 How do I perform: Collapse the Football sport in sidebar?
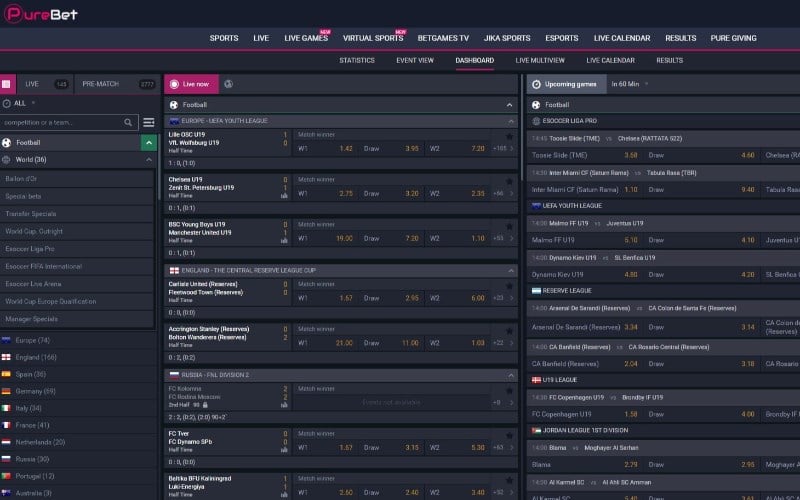point(148,143)
